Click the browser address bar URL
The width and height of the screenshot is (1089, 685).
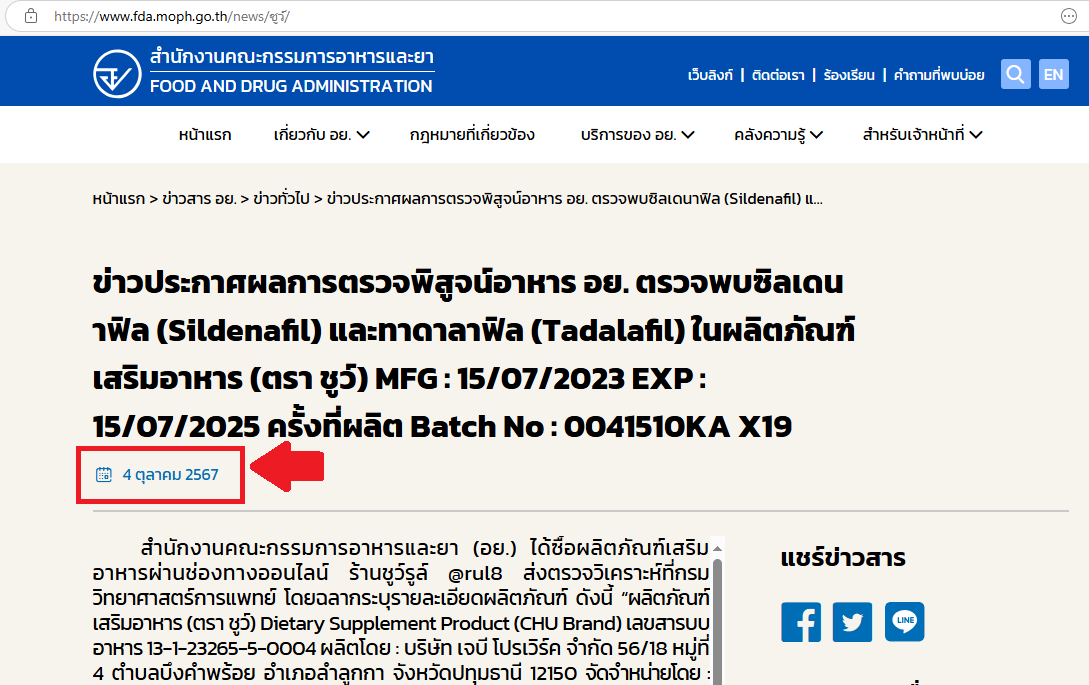coord(172,16)
